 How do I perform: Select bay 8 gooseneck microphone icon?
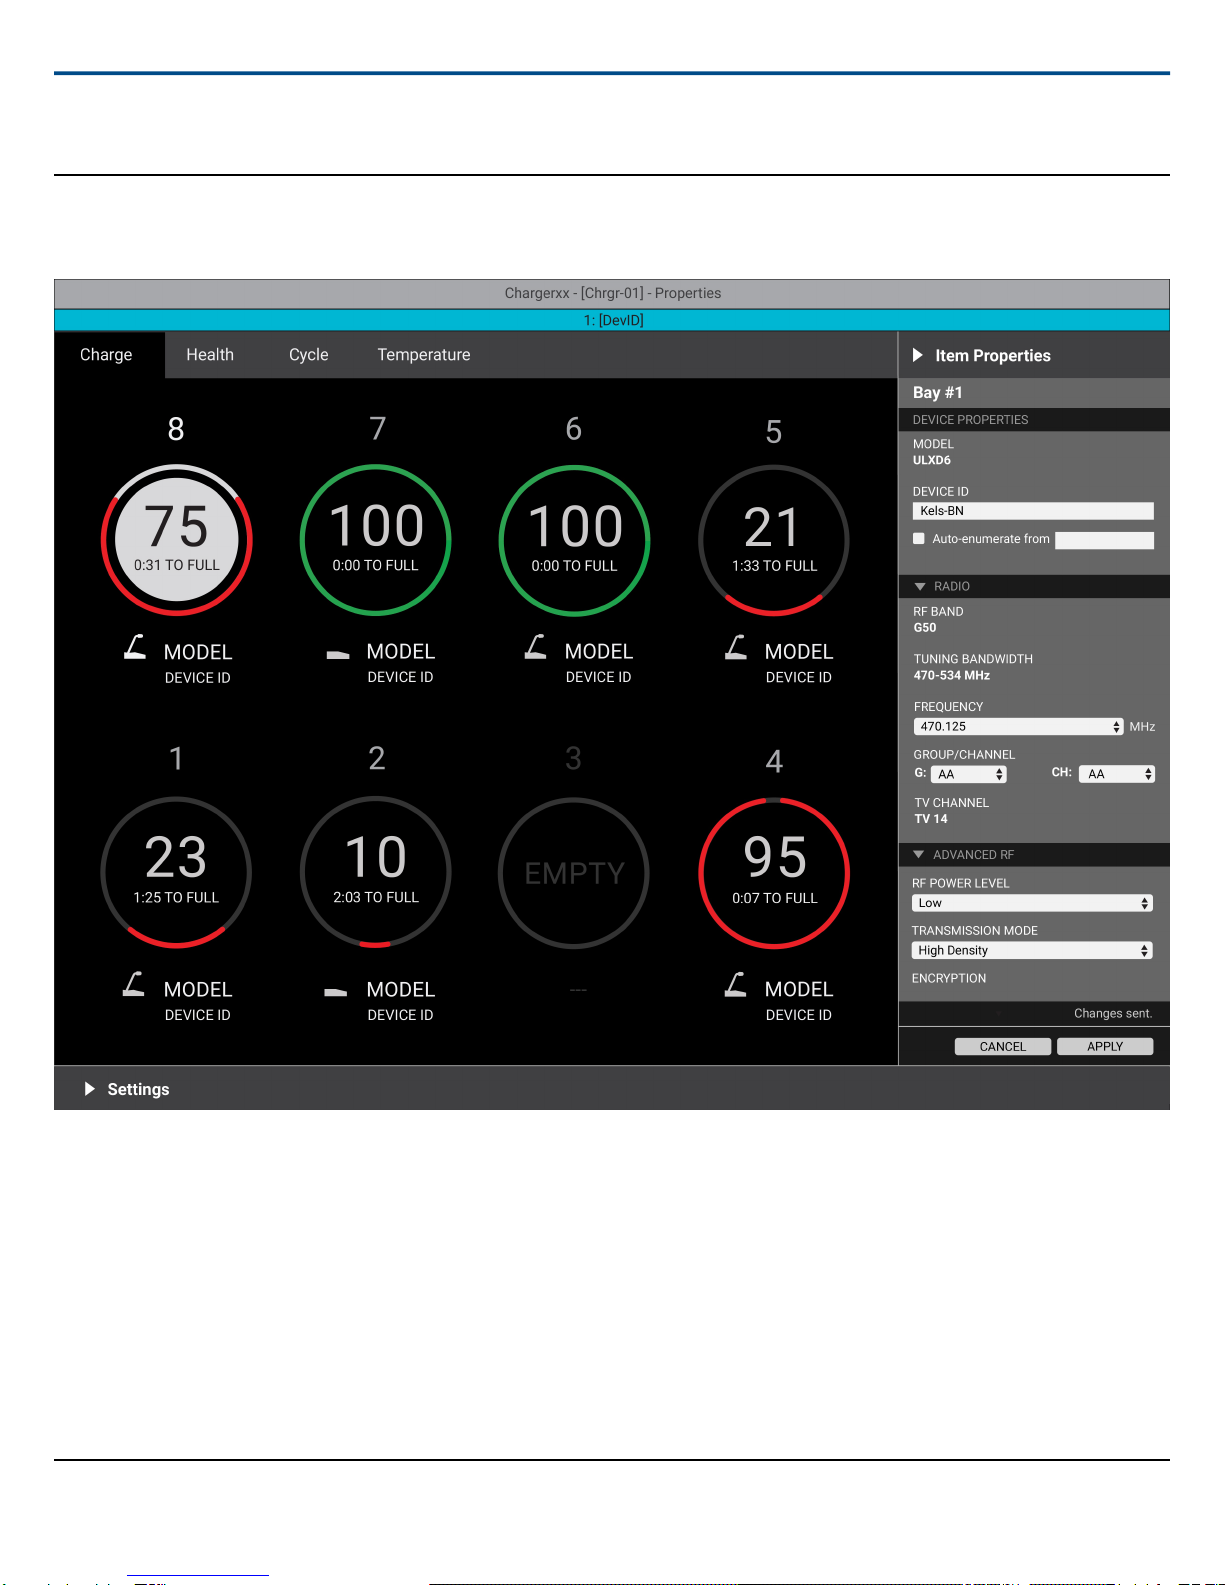point(135,647)
